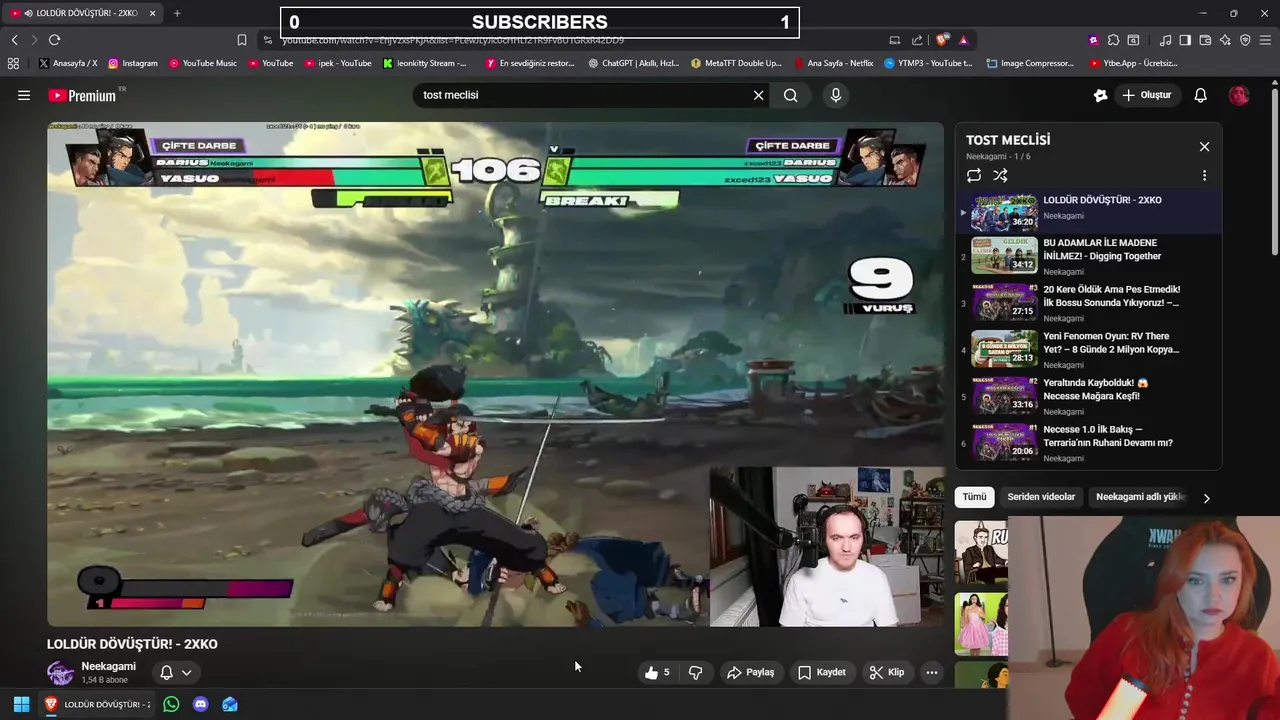Open the bookmarks bar apps grid icon
Viewport: 1280px width, 720px height.
(13, 63)
